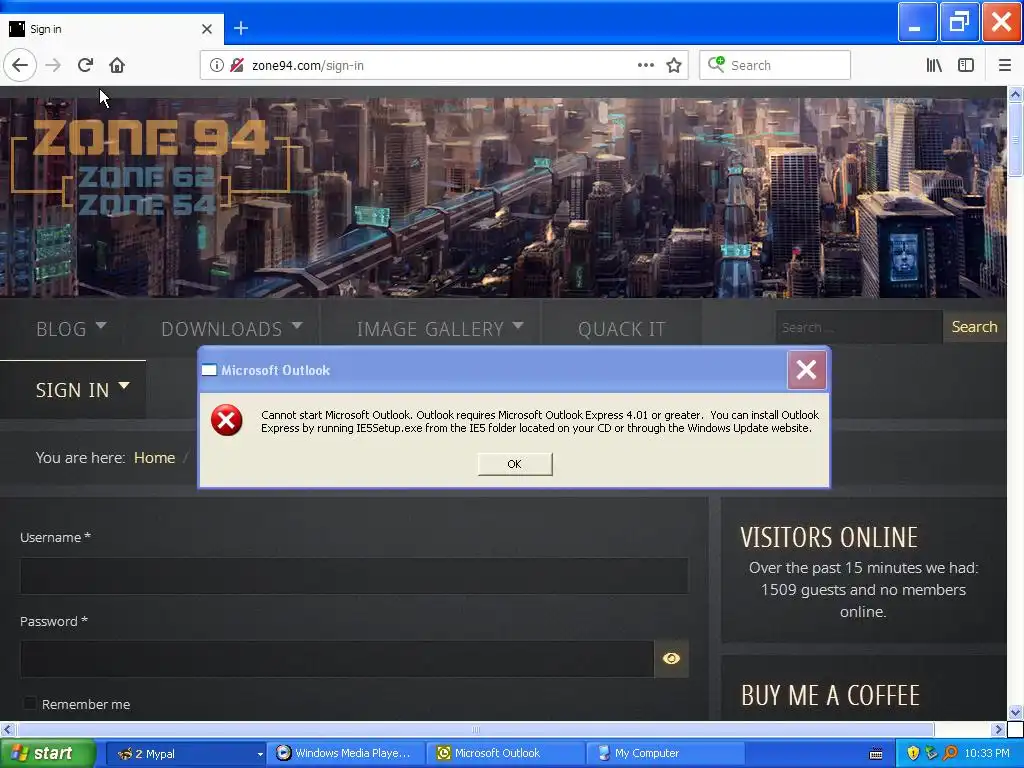Click the vertical scrollbar up arrow
Image resolution: width=1024 pixels, height=768 pixels.
(1015, 94)
